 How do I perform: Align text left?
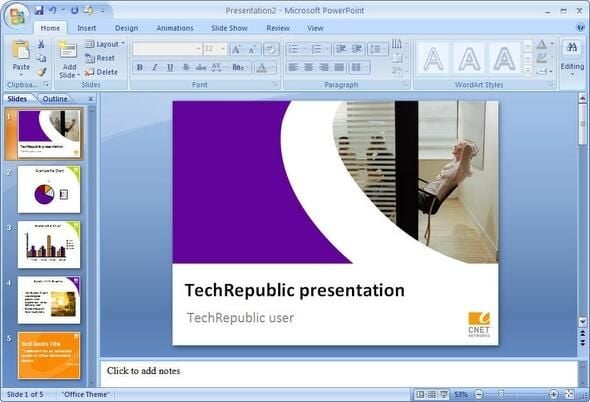(293, 67)
